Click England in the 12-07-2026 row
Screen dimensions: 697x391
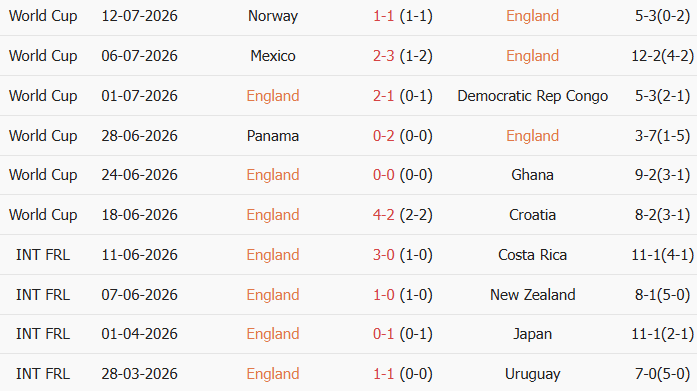[533, 16]
